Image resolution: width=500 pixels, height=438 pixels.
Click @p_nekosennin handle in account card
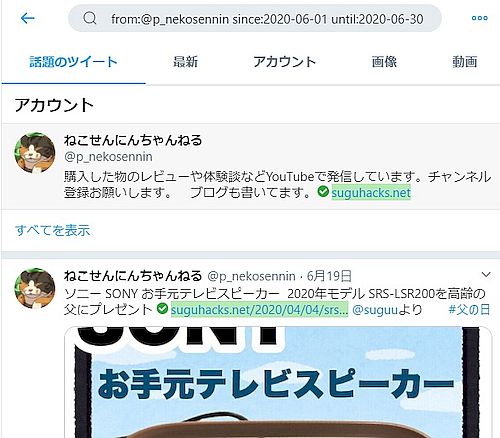pos(108,157)
